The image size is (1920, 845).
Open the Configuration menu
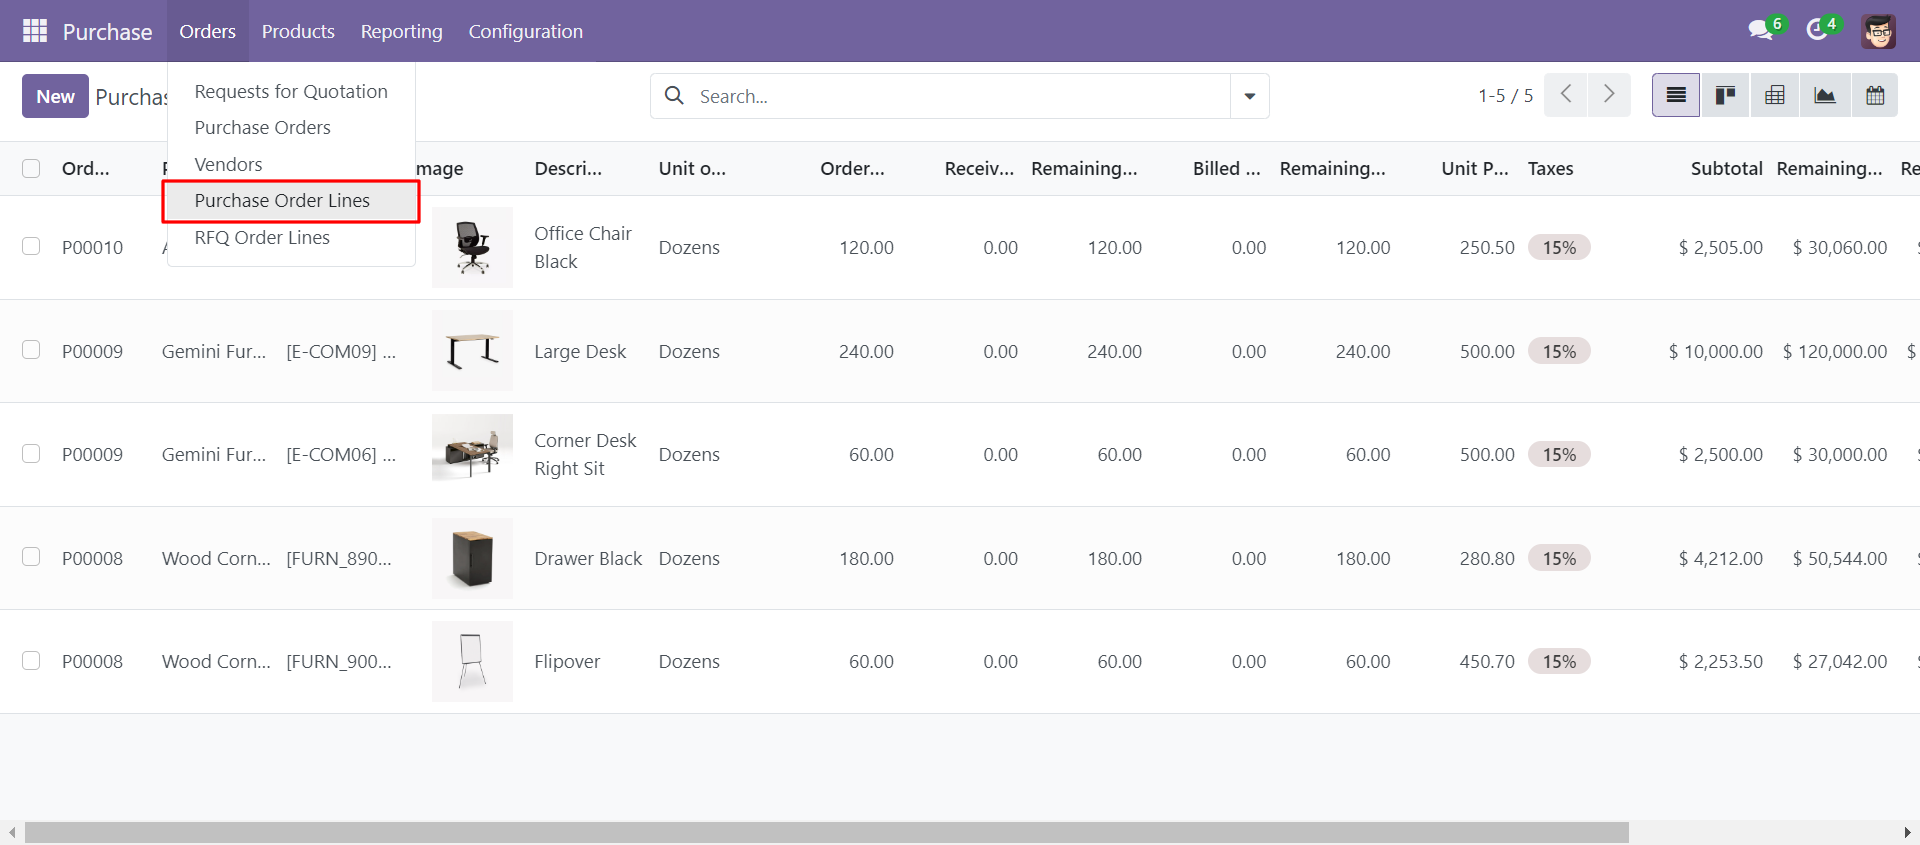point(525,31)
